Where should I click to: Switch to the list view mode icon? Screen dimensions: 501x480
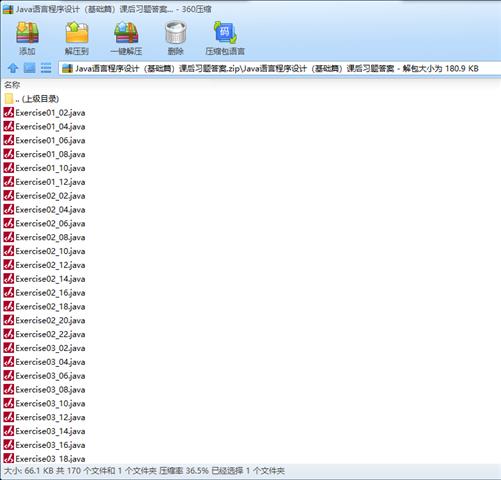point(46,68)
